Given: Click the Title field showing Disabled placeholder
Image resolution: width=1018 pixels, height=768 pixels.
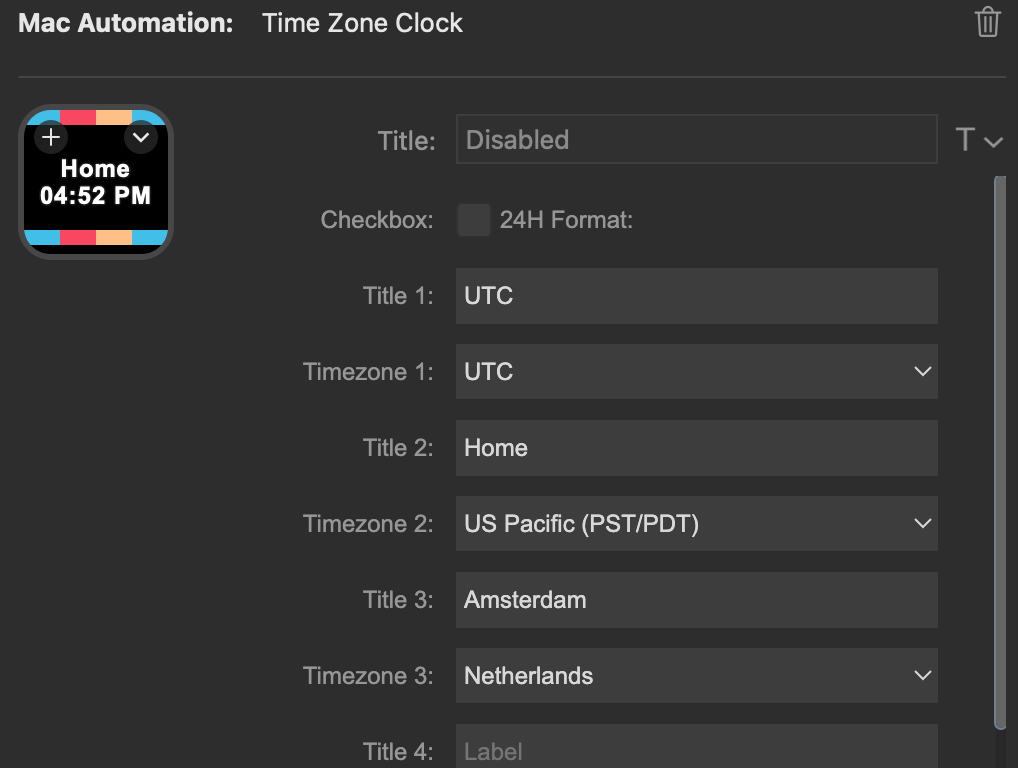Looking at the screenshot, I should 696,140.
